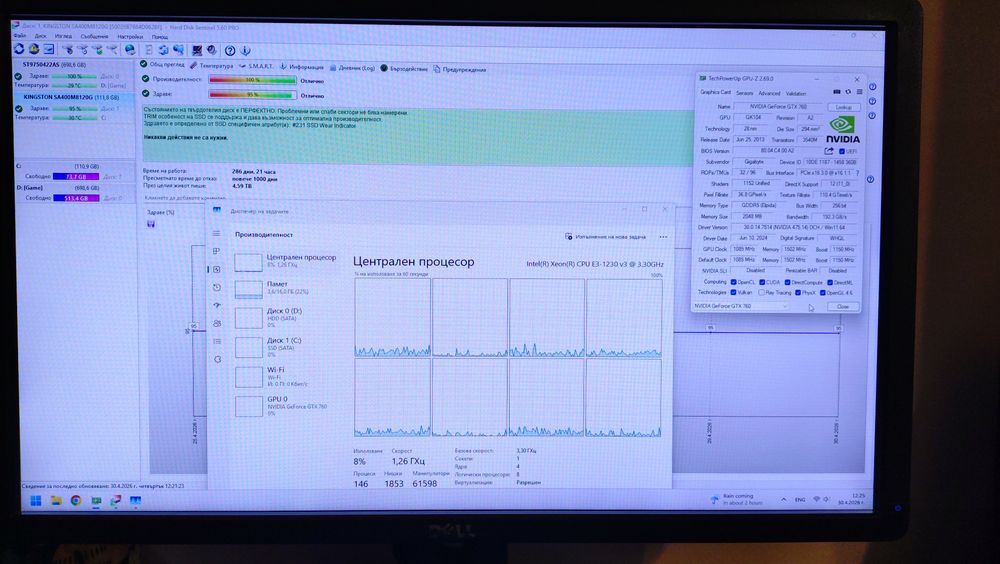1000x564 pixels.
Task: Switch to S.M.A.R.T. tab
Action: point(256,66)
